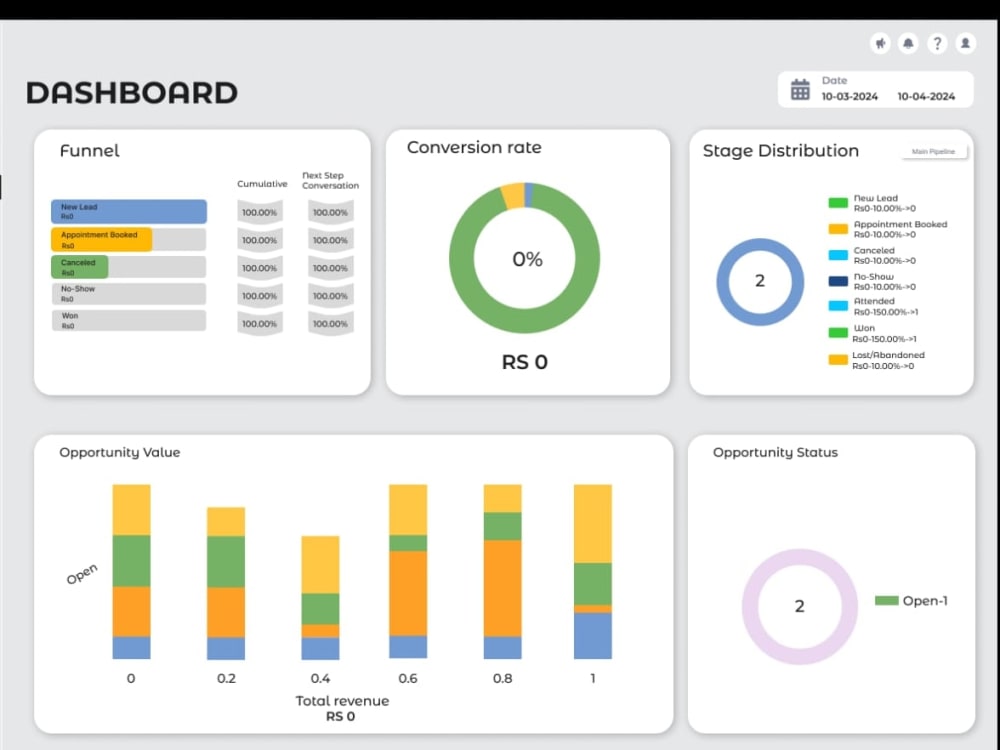Click Next Step 100.00% for Canceled row
Viewport: 1000px width, 750px height.
tap(330, 268)
